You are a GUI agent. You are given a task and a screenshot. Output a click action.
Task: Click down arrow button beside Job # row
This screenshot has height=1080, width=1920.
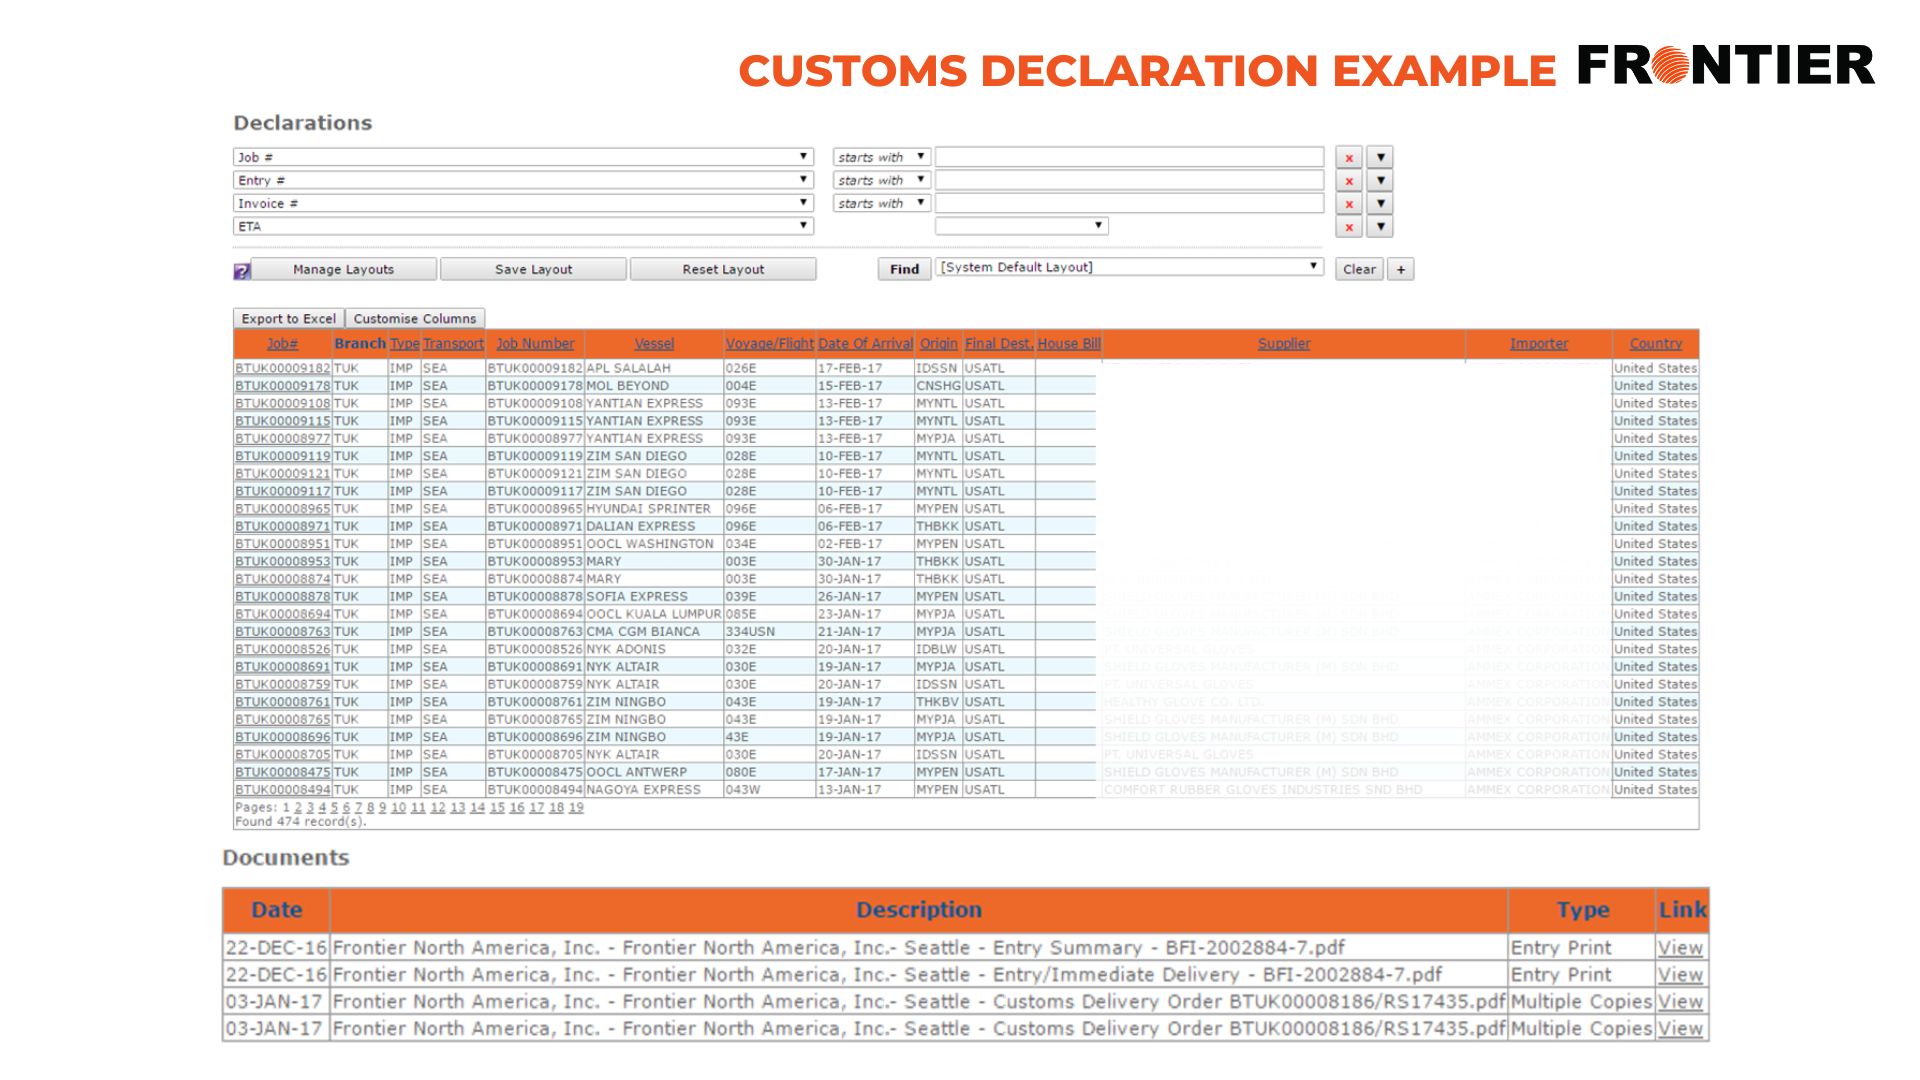1380,158
